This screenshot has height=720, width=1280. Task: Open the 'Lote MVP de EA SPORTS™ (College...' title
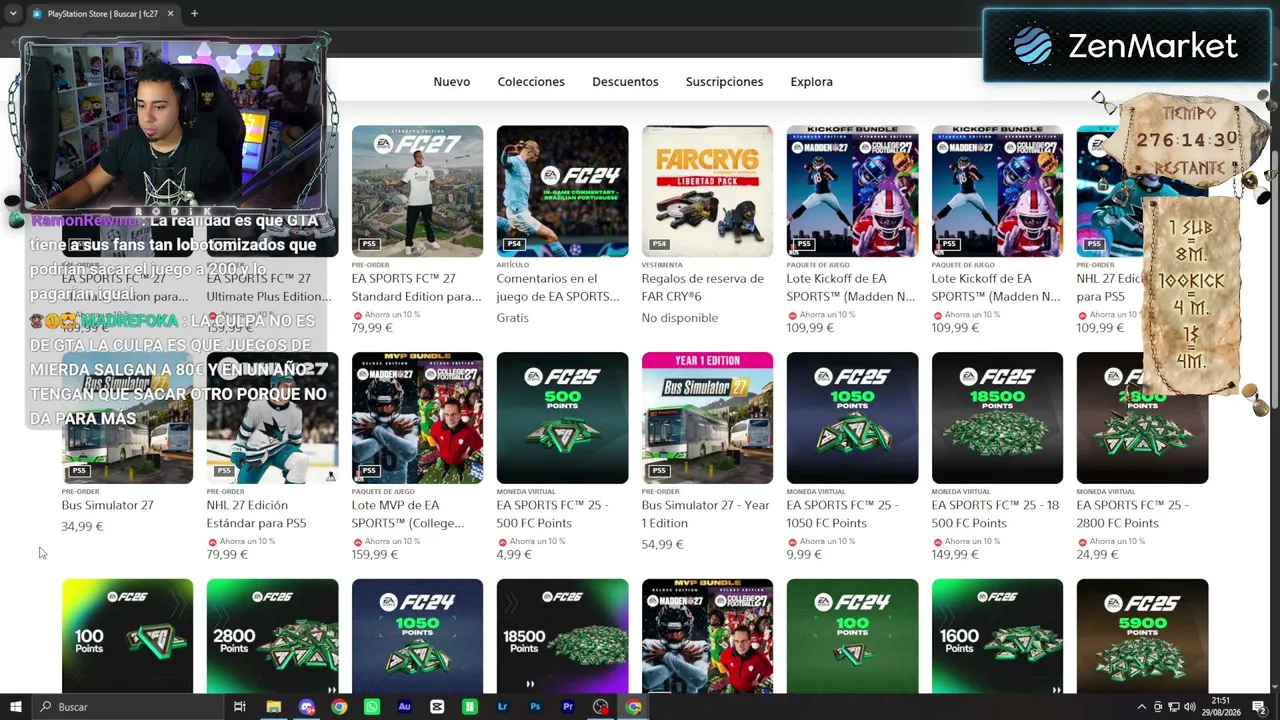tap(408, 514)
